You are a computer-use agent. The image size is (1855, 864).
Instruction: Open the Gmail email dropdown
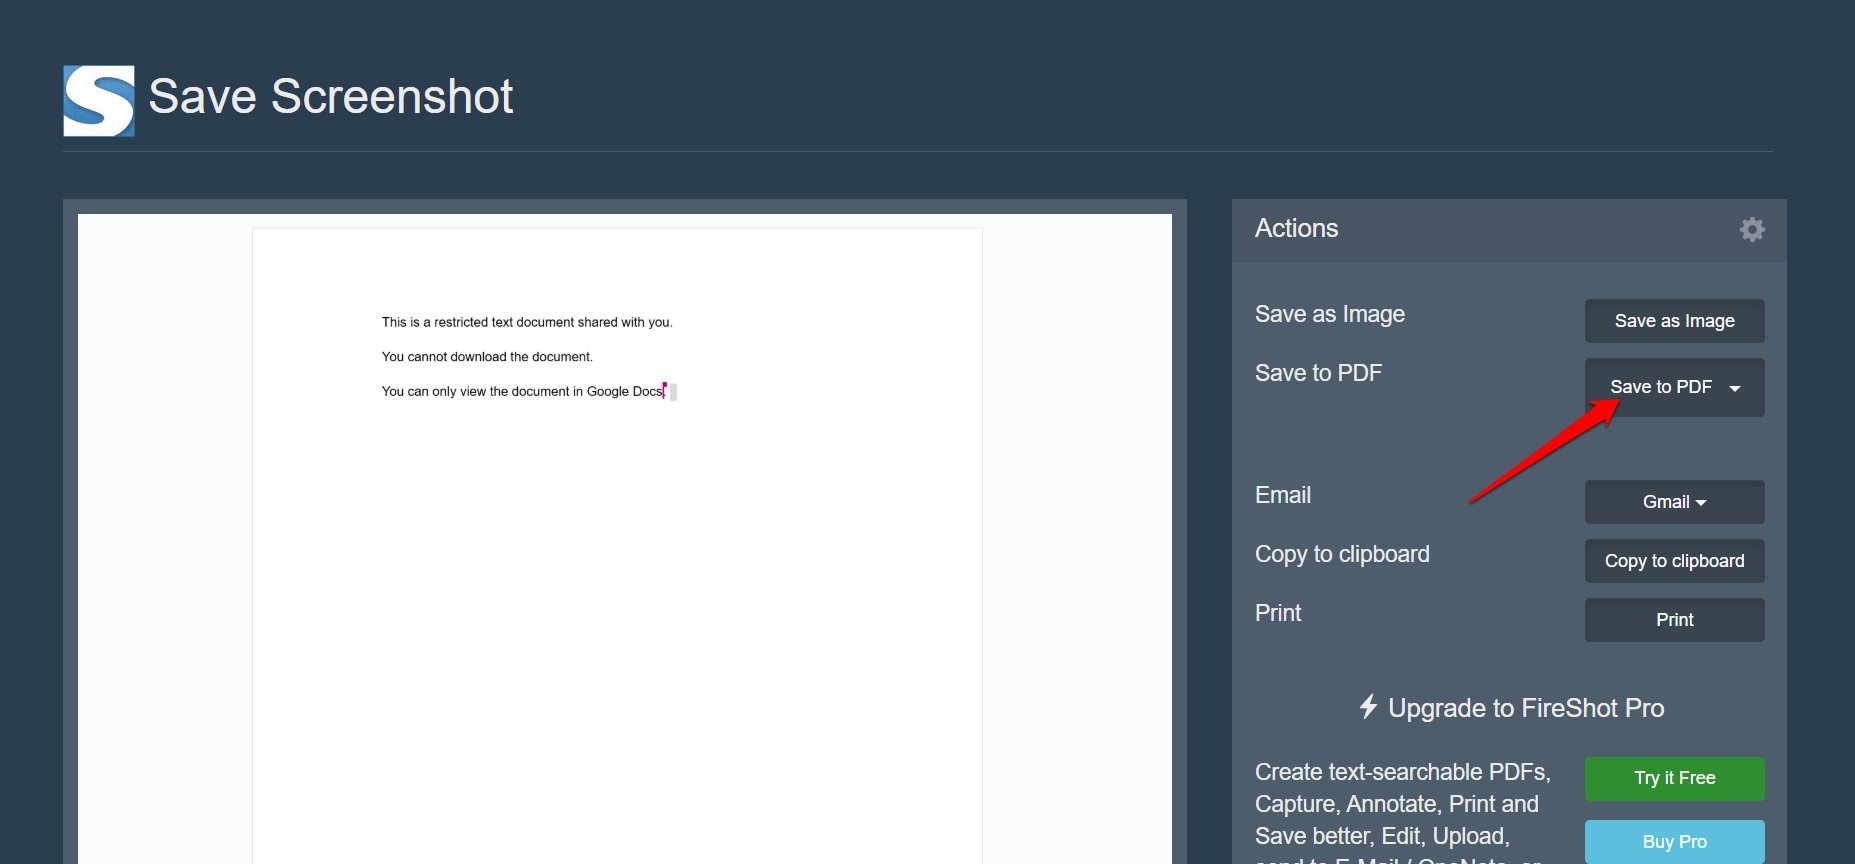[x=1674, y=502]
